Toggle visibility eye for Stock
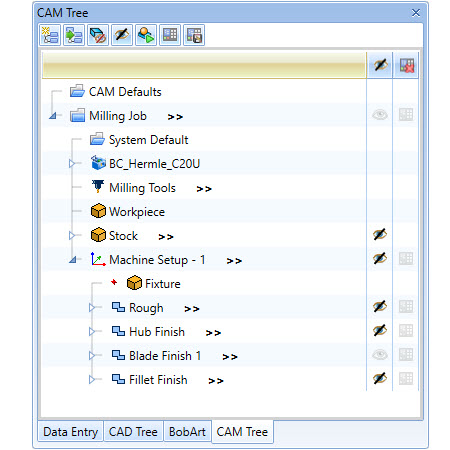 pos(380,235)
